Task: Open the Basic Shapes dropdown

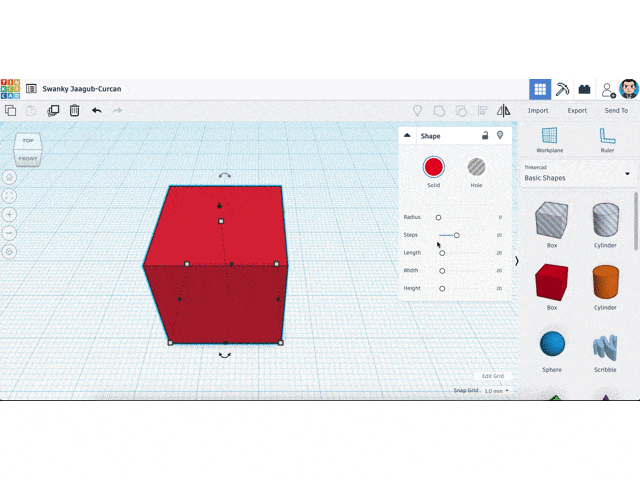Action: tap(578, 177)
